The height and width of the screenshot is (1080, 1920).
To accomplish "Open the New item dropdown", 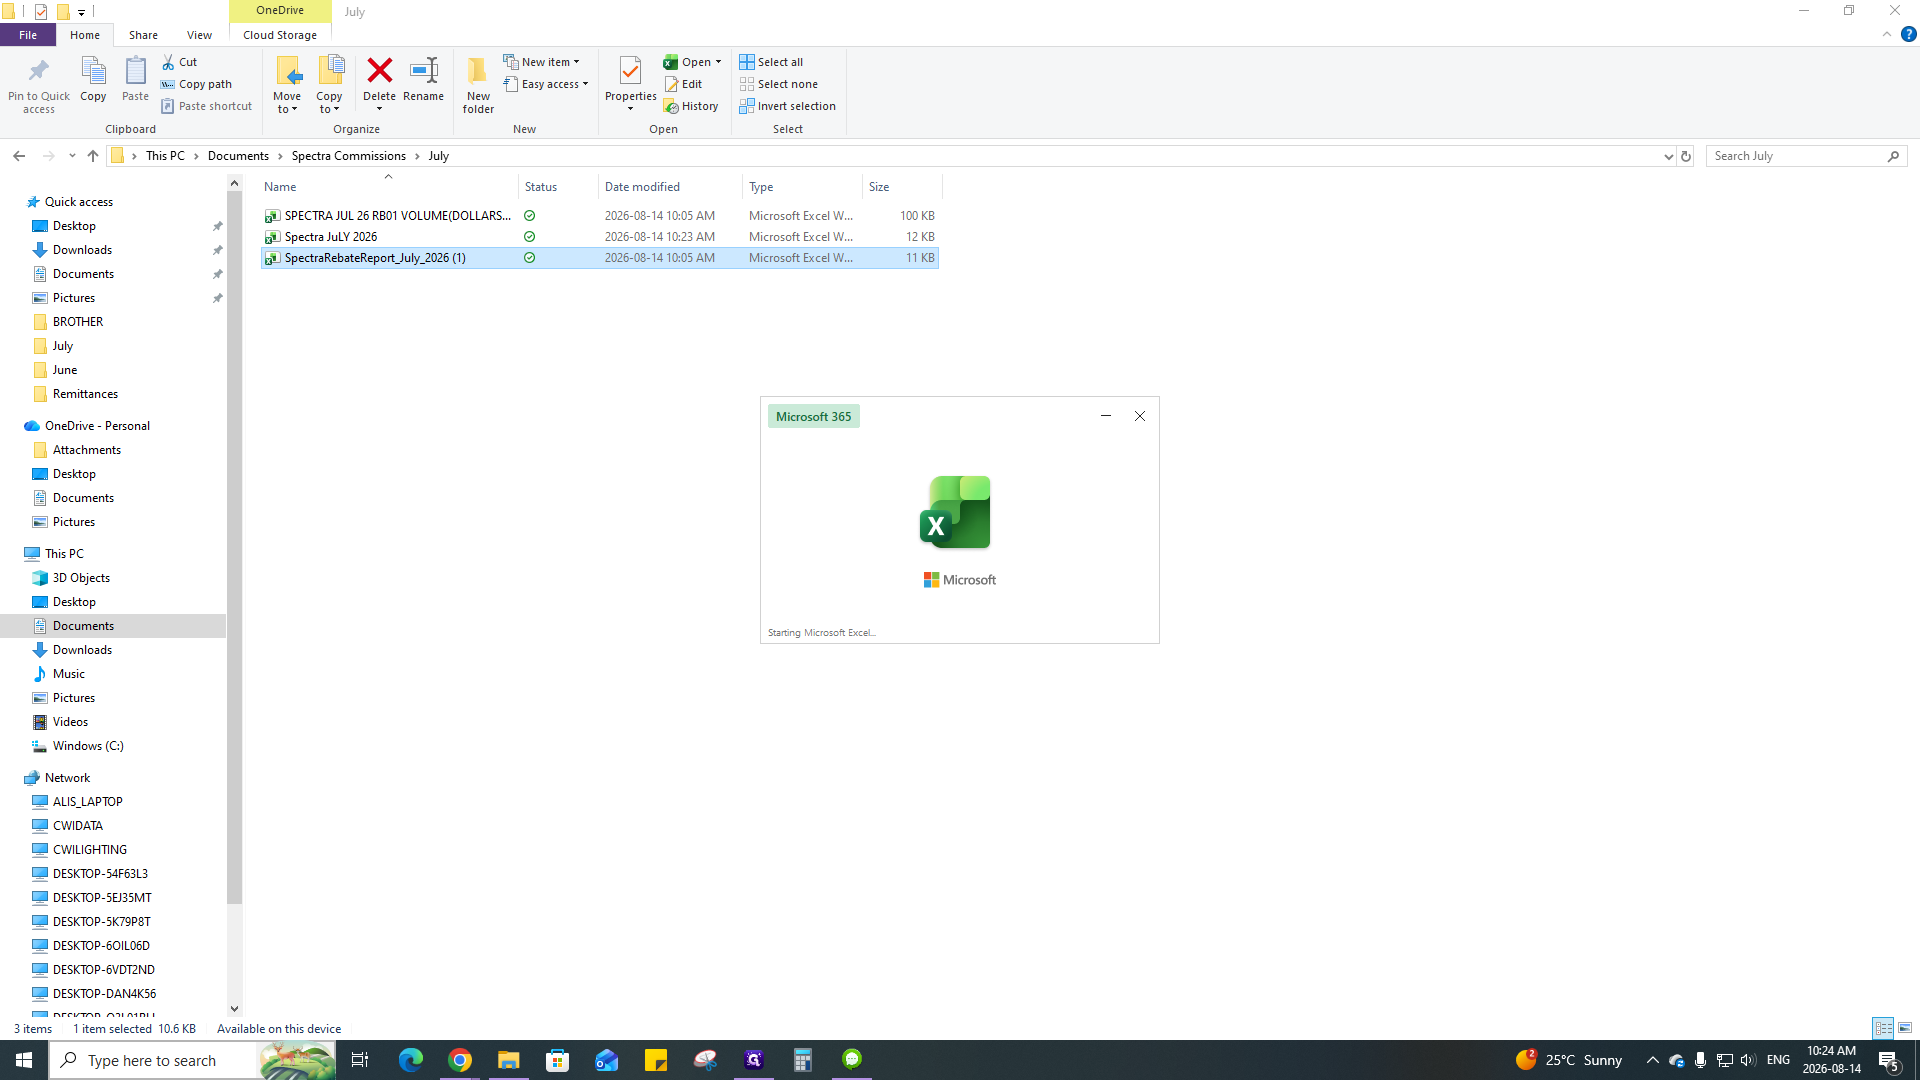I will tap(541, 62).
